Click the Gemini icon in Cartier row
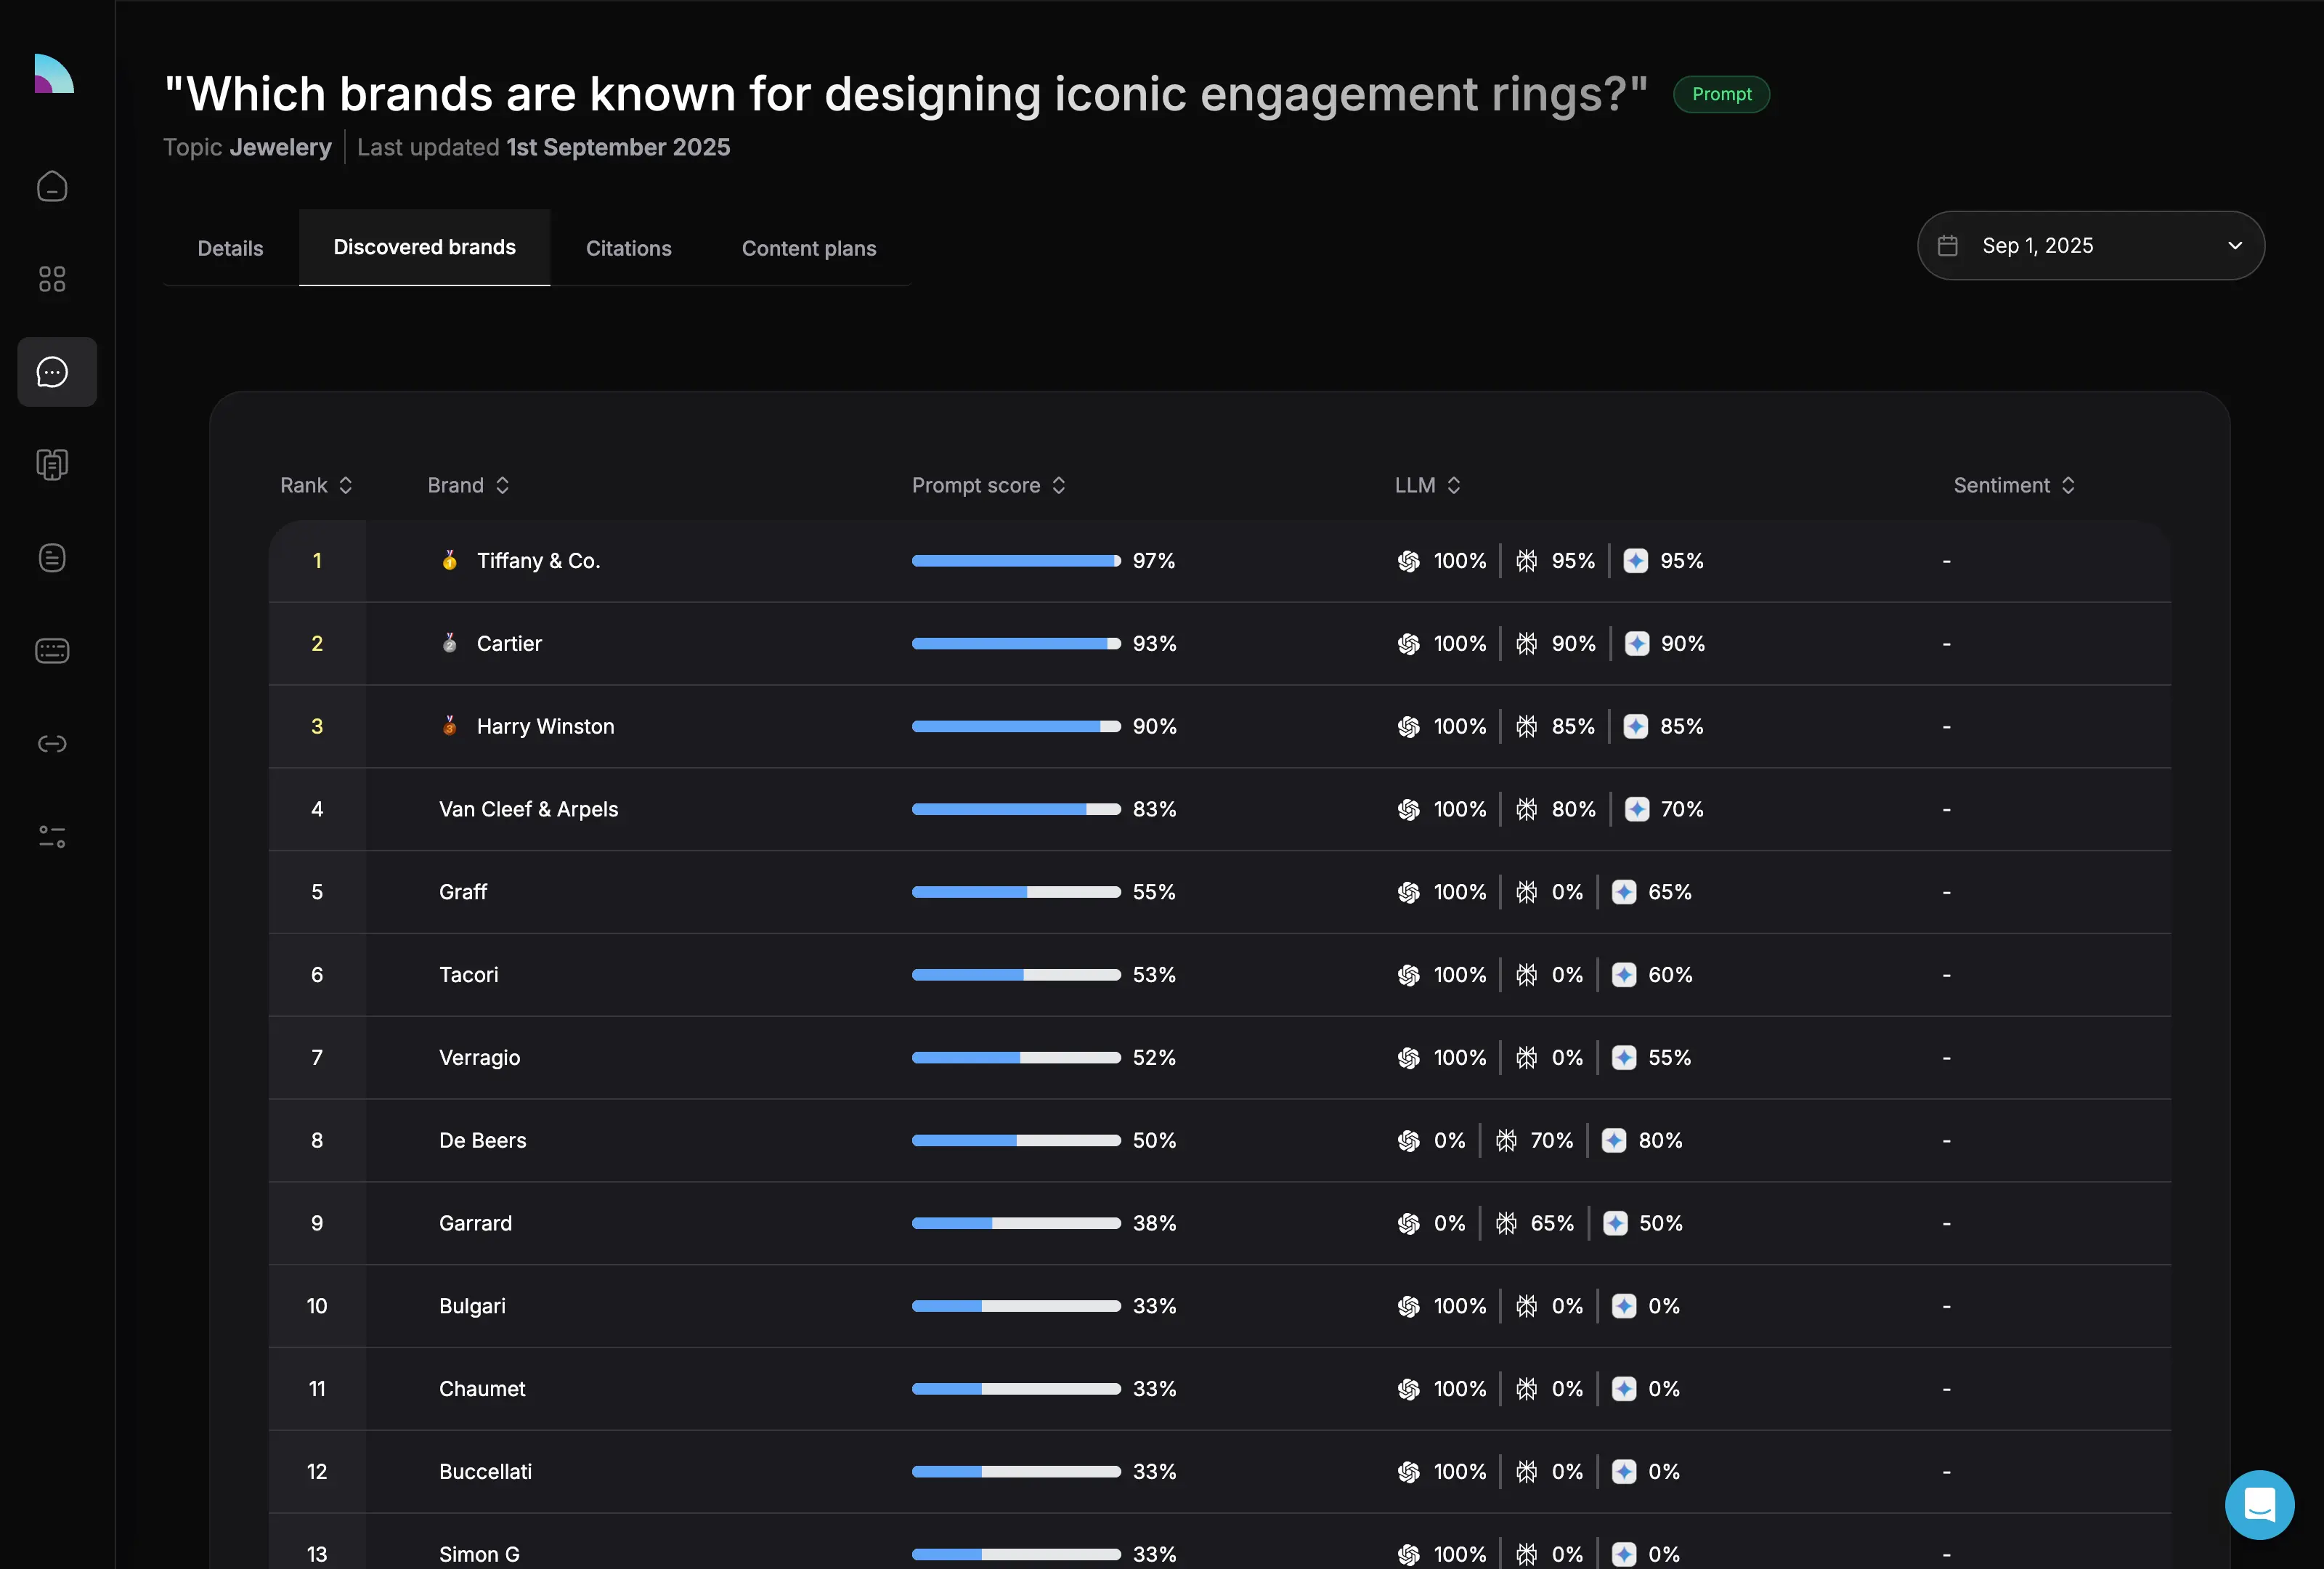 tap(1637, 644)
